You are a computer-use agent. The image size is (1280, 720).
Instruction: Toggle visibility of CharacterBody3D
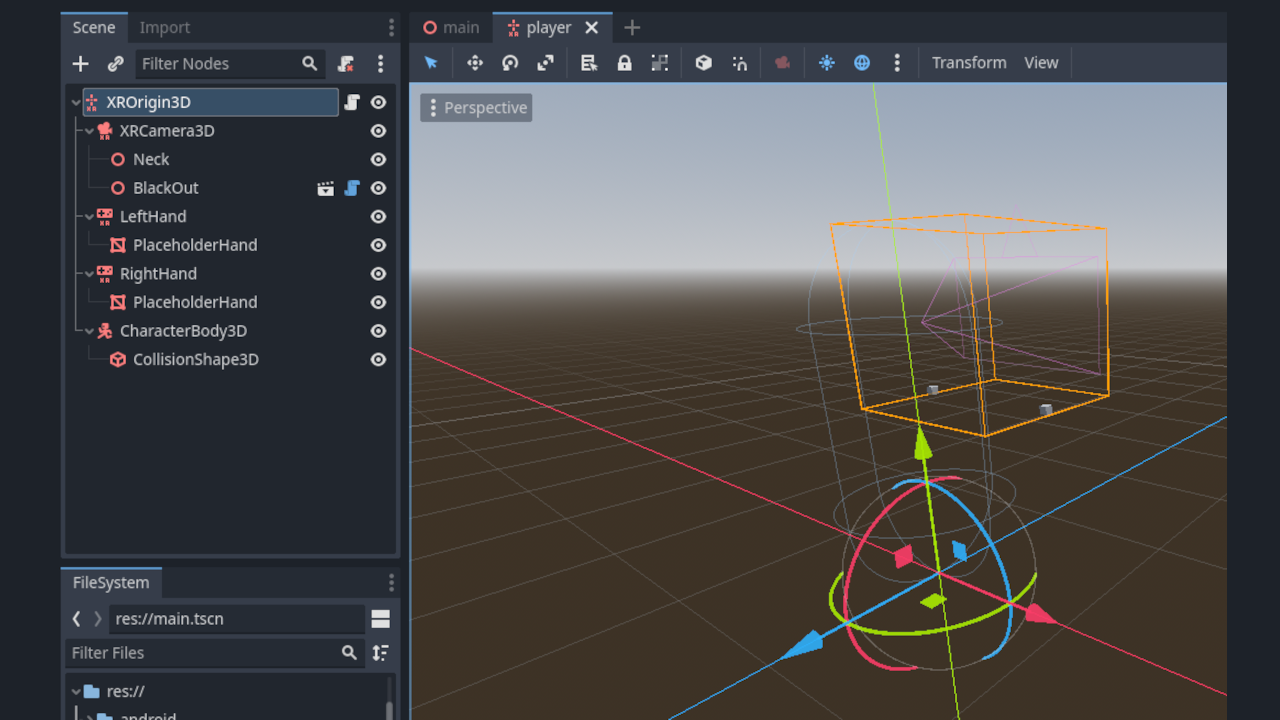click(378, 331)
